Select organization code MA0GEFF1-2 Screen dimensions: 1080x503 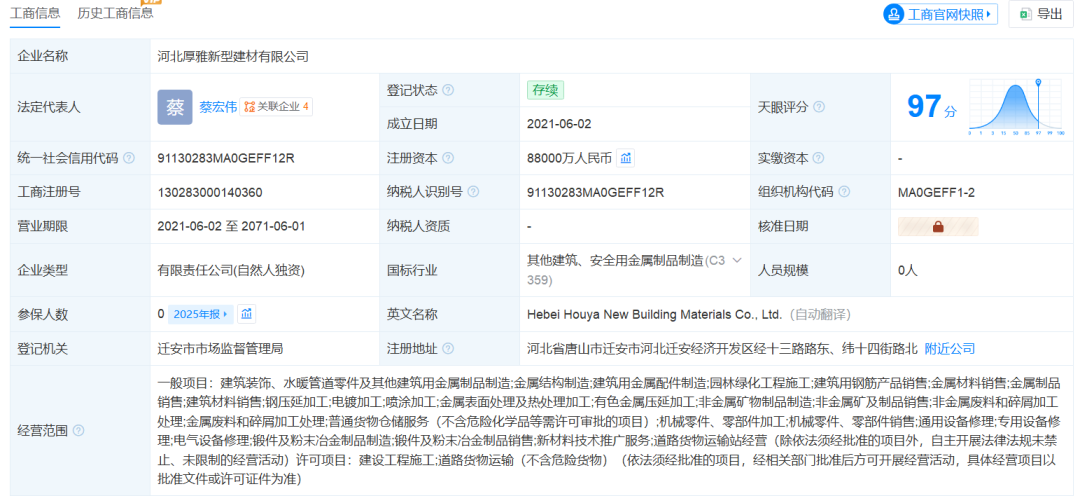(936, 192)
